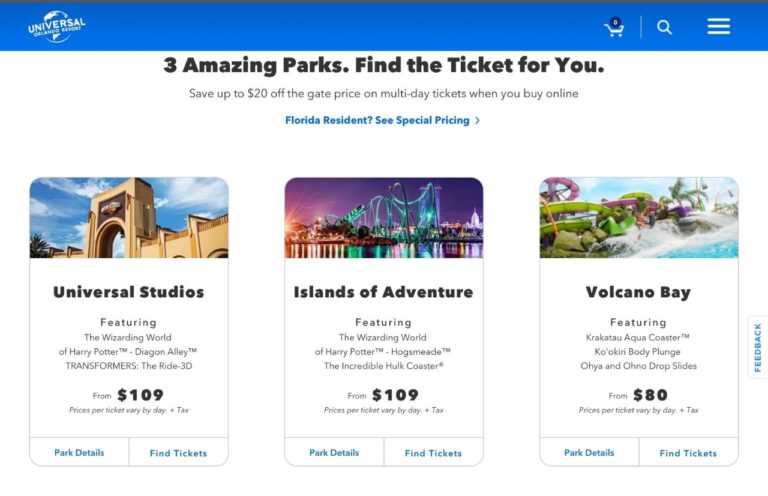The image size is (768, 496).
Task: Open Florida Resident special pricing link
Action: (x=377, y=120)
